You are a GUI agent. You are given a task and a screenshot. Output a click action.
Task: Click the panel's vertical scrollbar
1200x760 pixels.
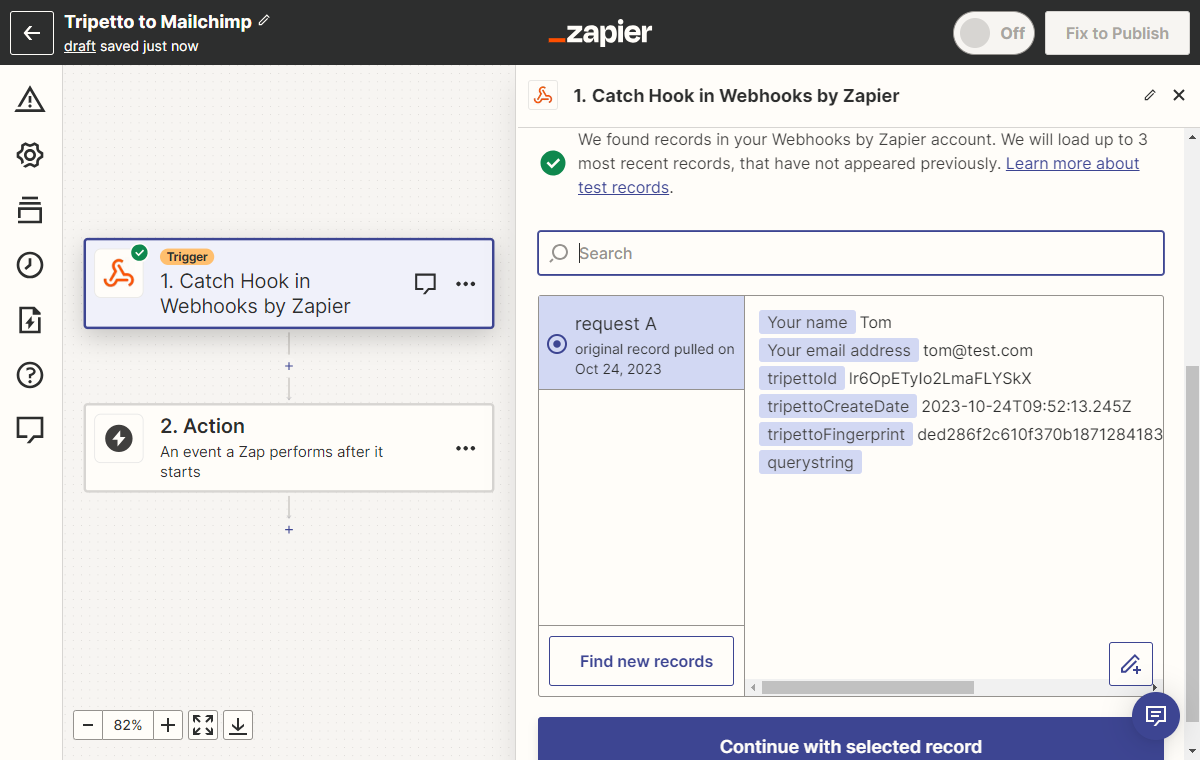point(1192,544)
